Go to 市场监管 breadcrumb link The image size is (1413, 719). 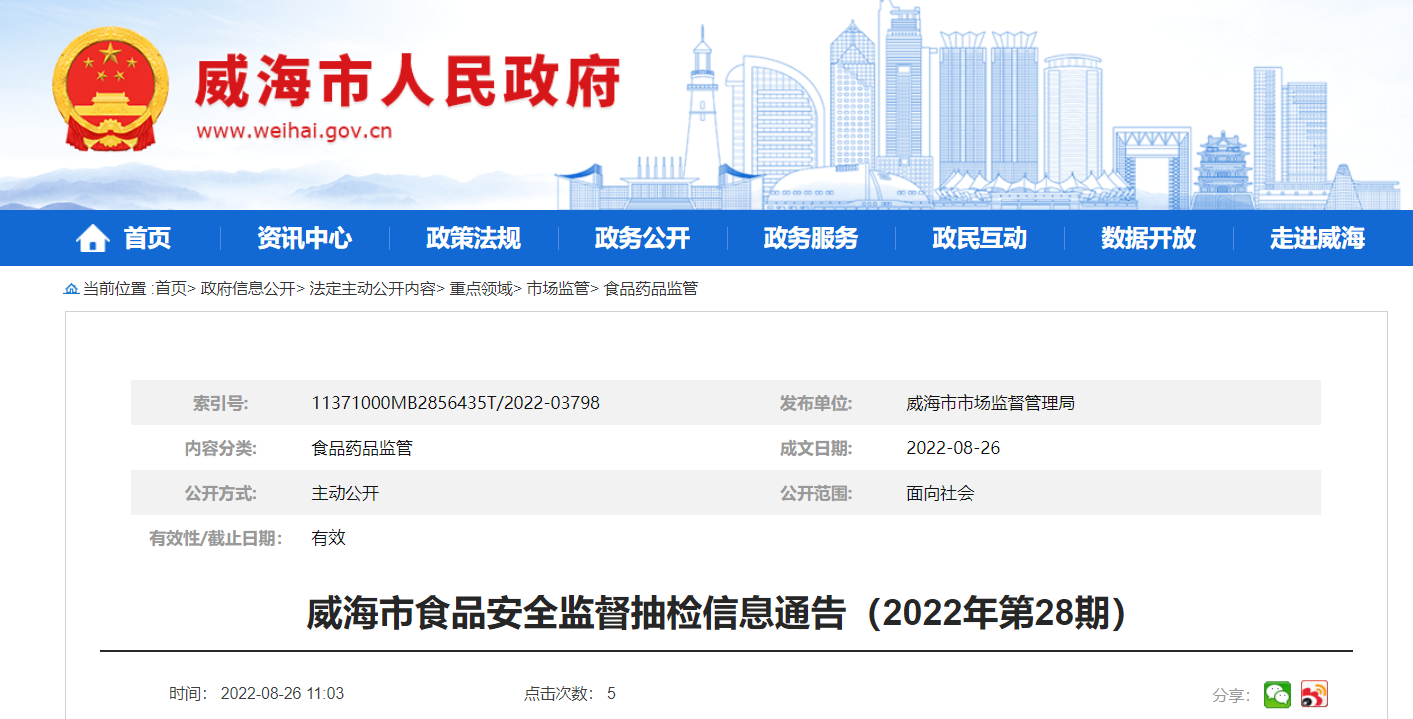point(558,289)
